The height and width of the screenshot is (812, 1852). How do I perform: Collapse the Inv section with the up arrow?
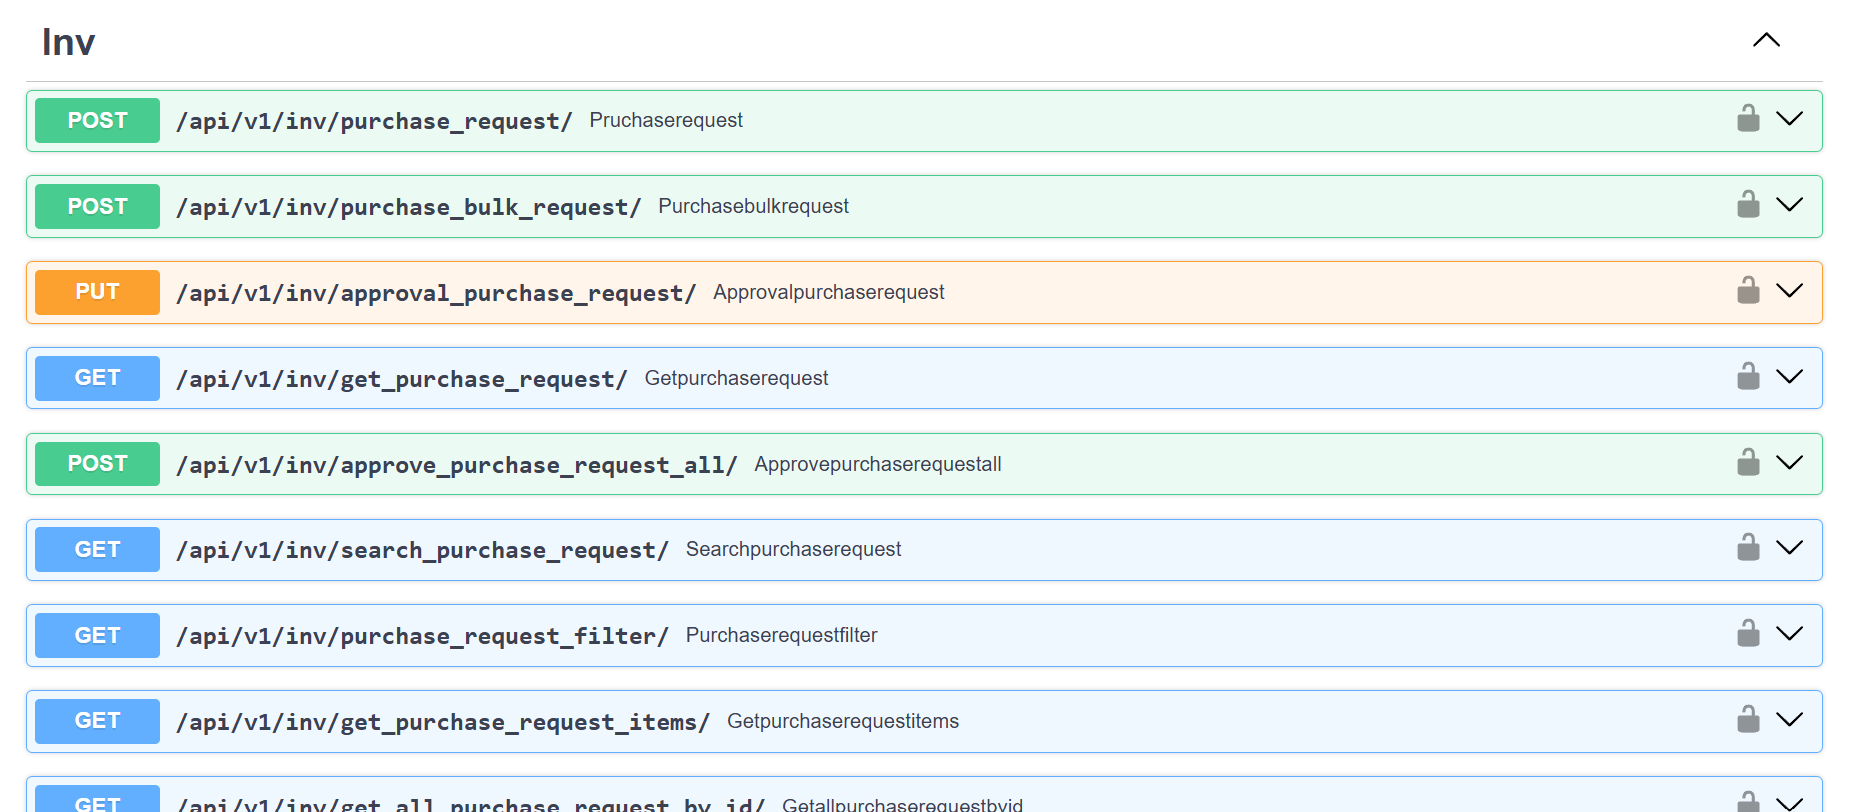[1766, 40]
